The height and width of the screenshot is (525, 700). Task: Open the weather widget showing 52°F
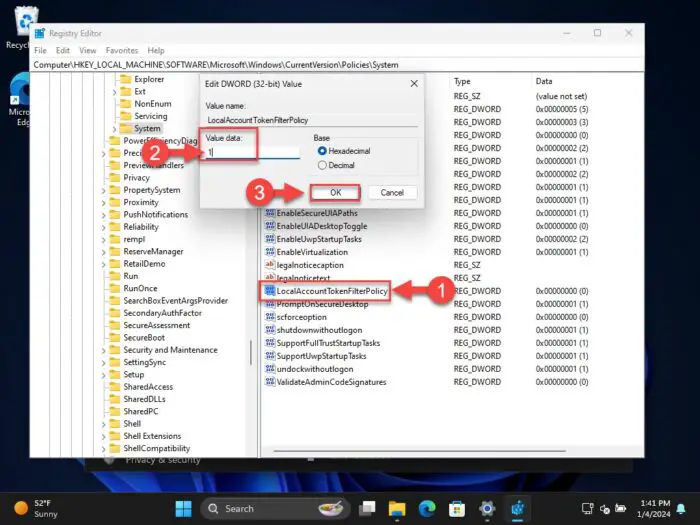(36, 508)
